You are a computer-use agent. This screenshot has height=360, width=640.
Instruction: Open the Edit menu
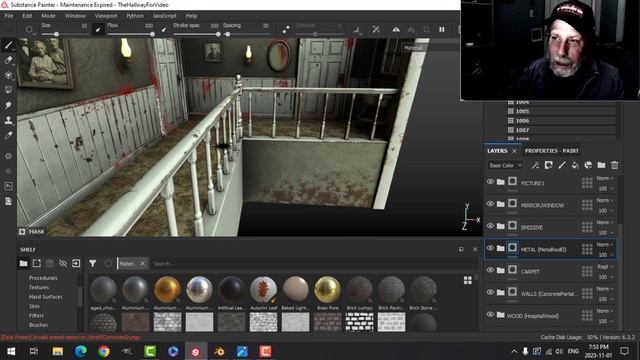[27, 16]
